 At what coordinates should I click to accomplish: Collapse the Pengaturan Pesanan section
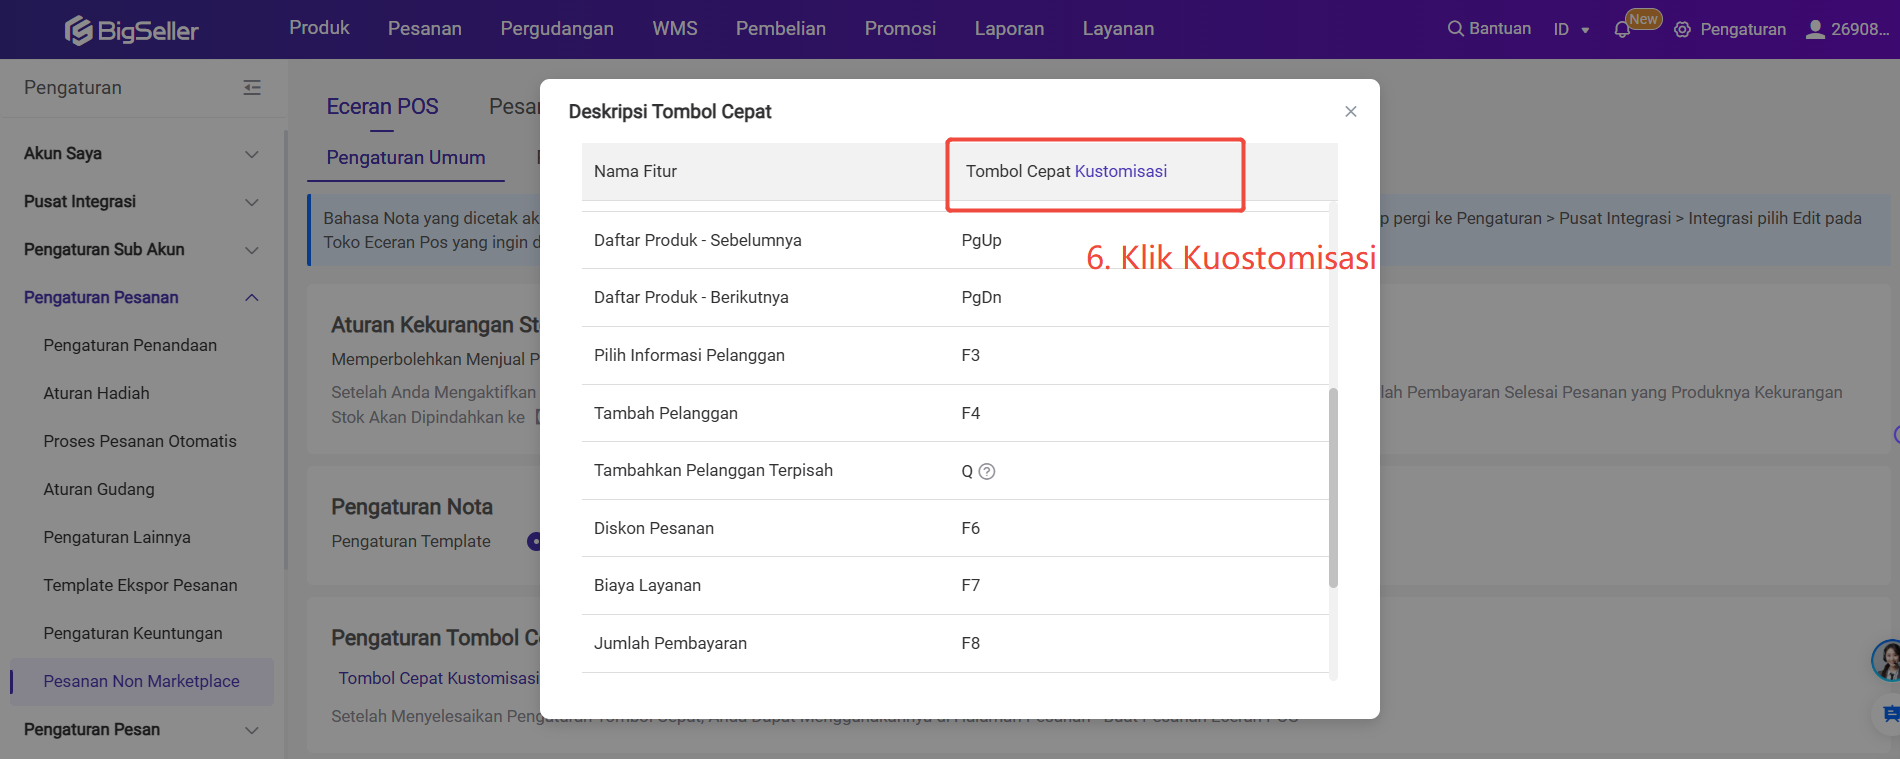[x=252, y=298]
